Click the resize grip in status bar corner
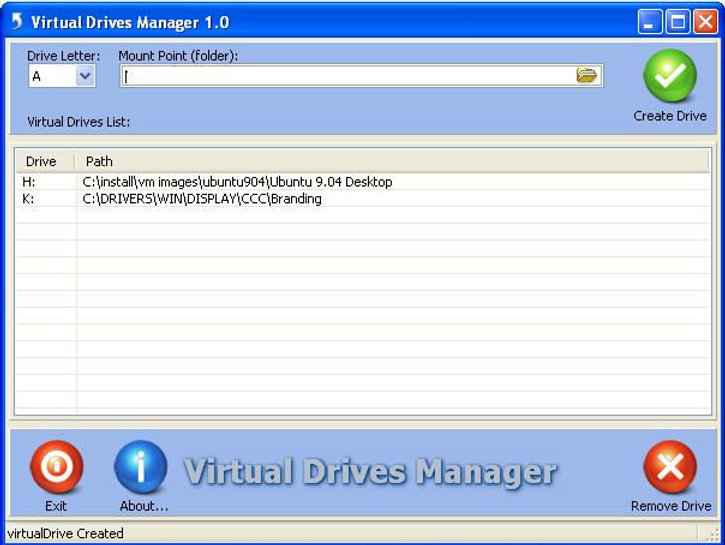This screenshot has height=545, width=725. (712, 534)
